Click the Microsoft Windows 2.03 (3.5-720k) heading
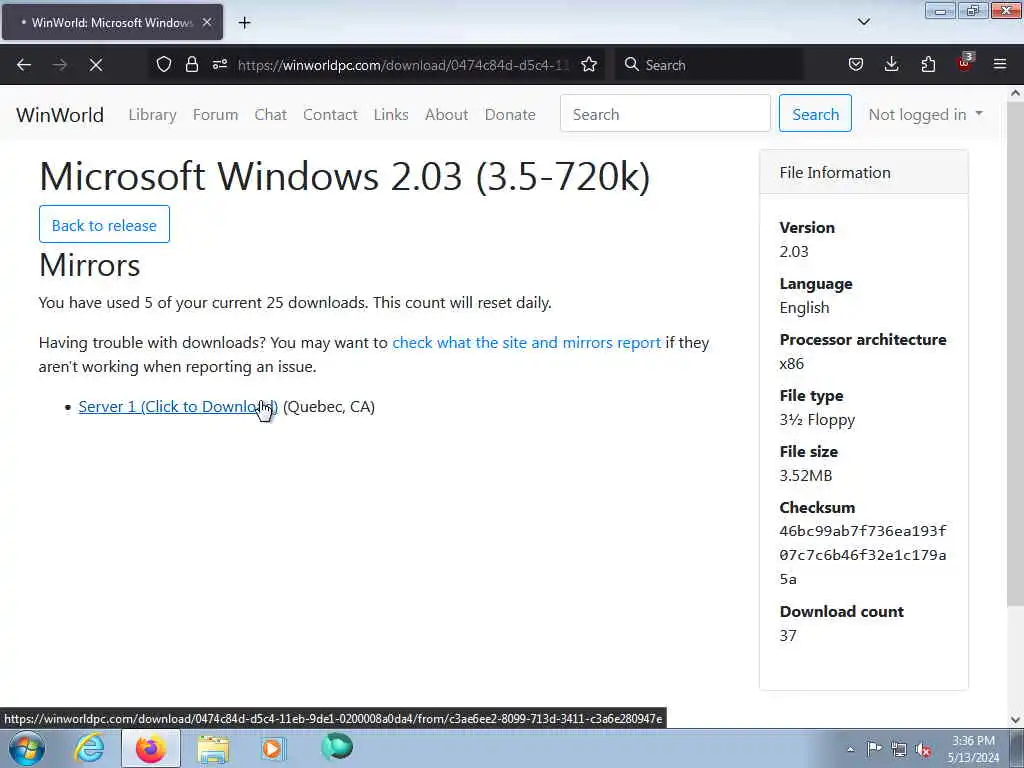Screen dimensions: 1024x768 [x=345, y=176]
